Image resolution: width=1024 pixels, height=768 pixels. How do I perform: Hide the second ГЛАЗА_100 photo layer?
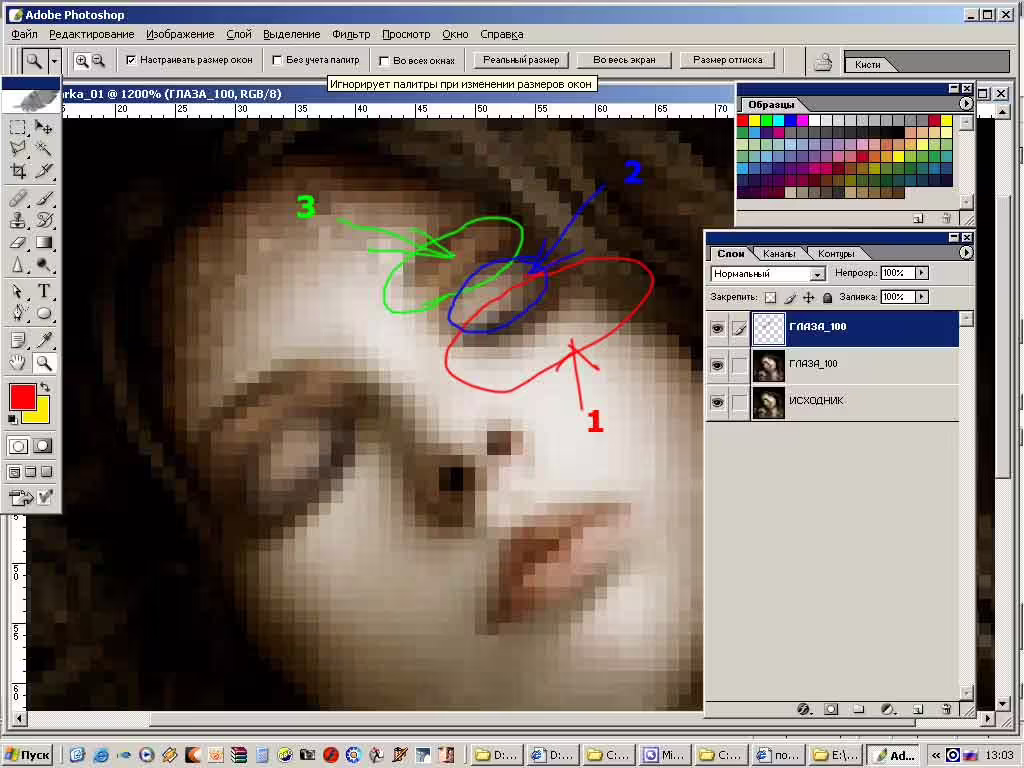tap(717, 365)
